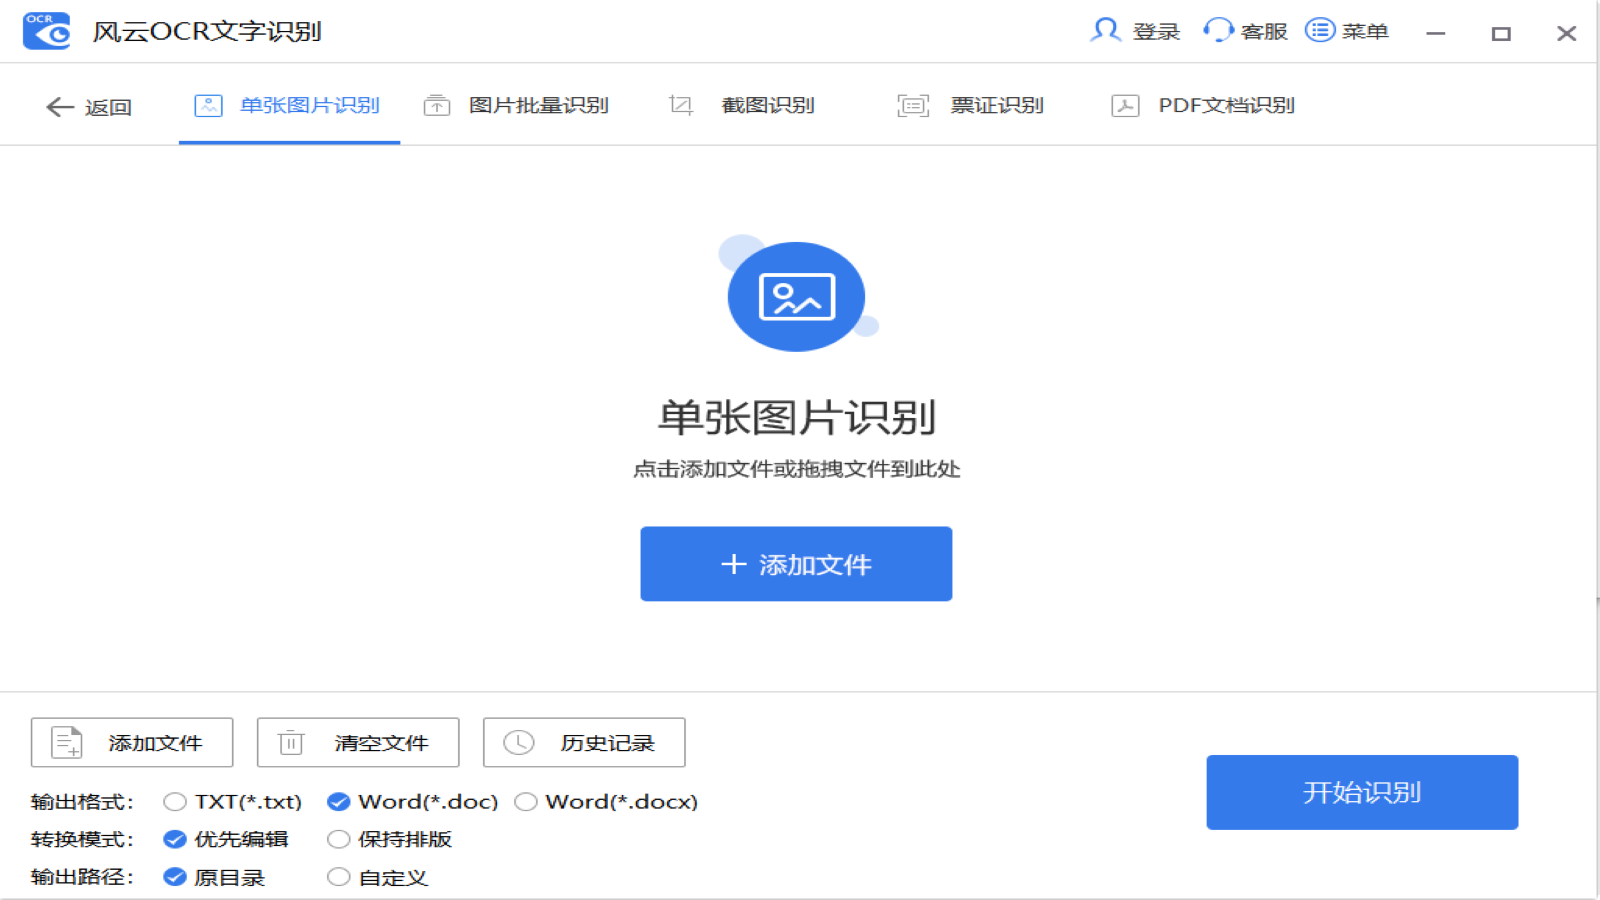Click the ticket icon for 票证识别
Screen dimensions: 1600x900
point(911,104)
